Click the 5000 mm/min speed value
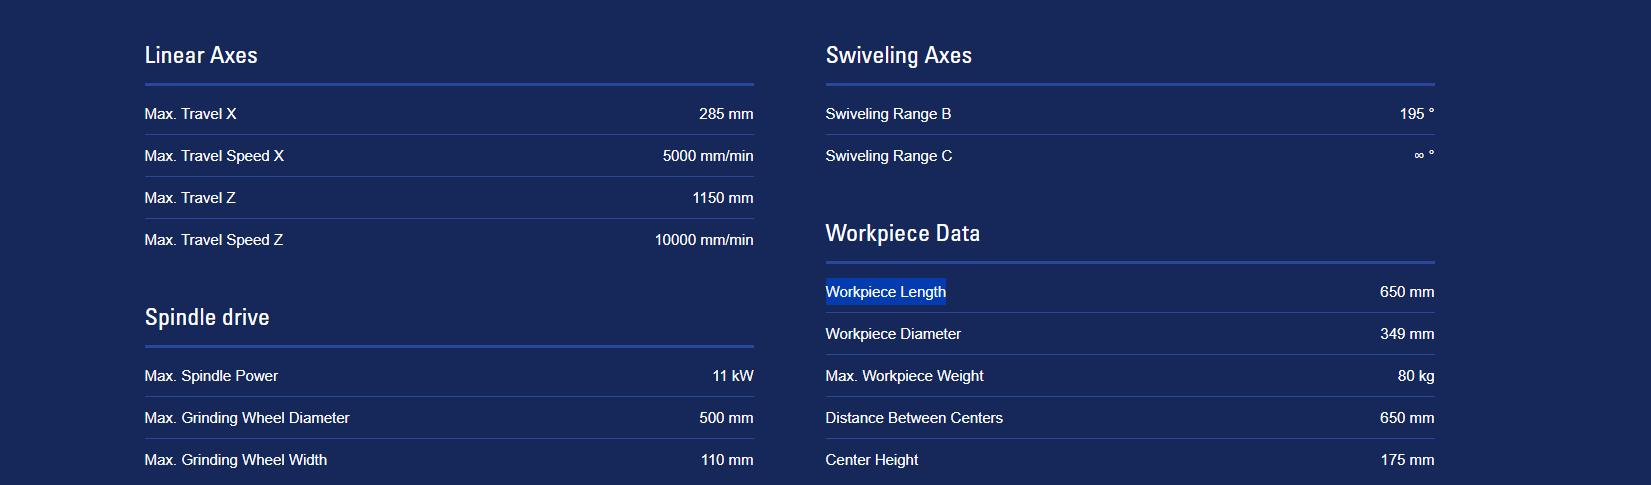 [x=707, y=156]
